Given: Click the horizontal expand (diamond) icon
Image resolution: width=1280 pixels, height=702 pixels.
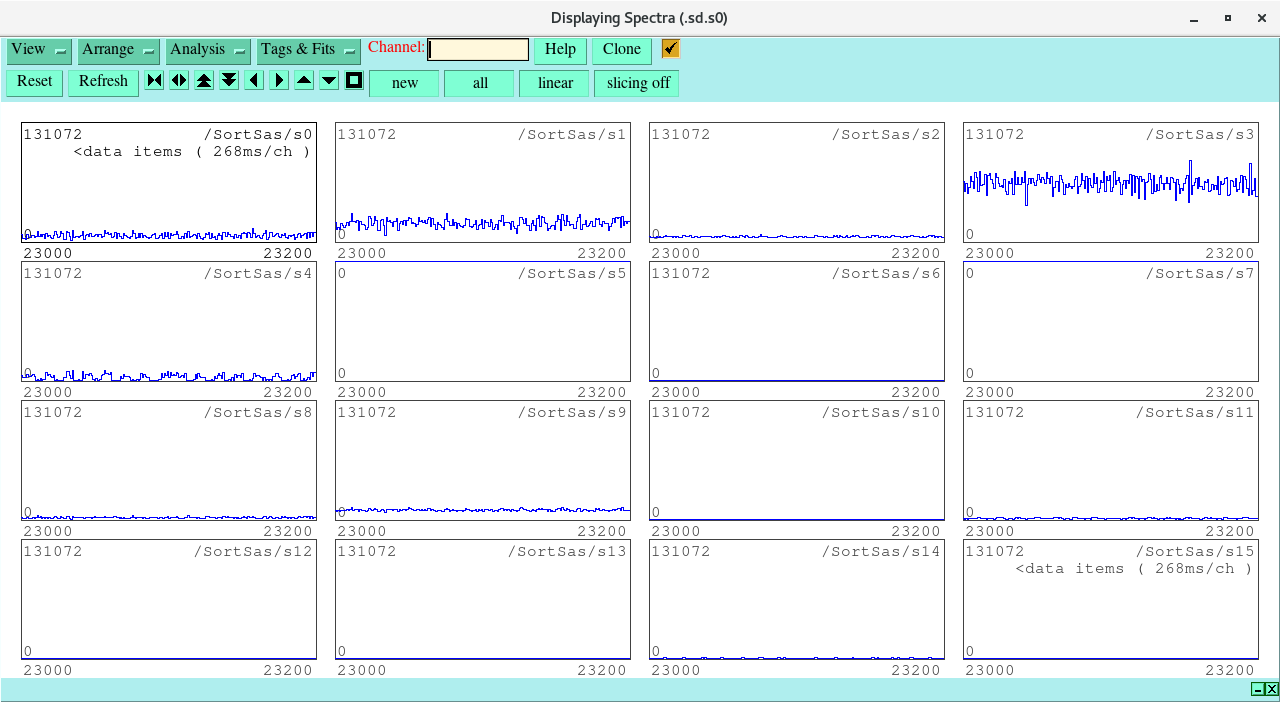Looking at the screenshot, I should (x=179, y=81).
